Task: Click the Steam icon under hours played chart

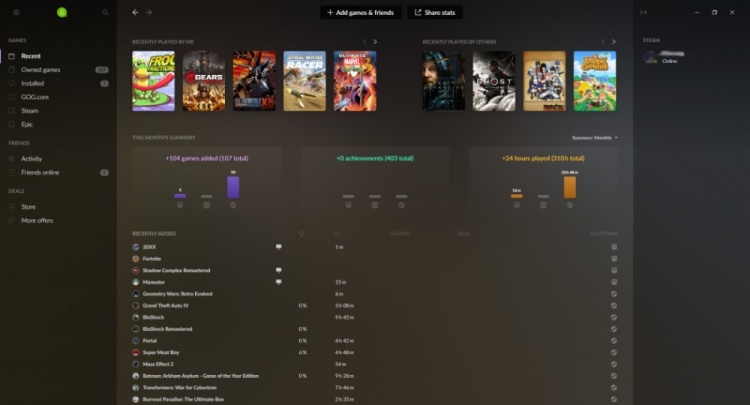Action: (x=570, y=205)
